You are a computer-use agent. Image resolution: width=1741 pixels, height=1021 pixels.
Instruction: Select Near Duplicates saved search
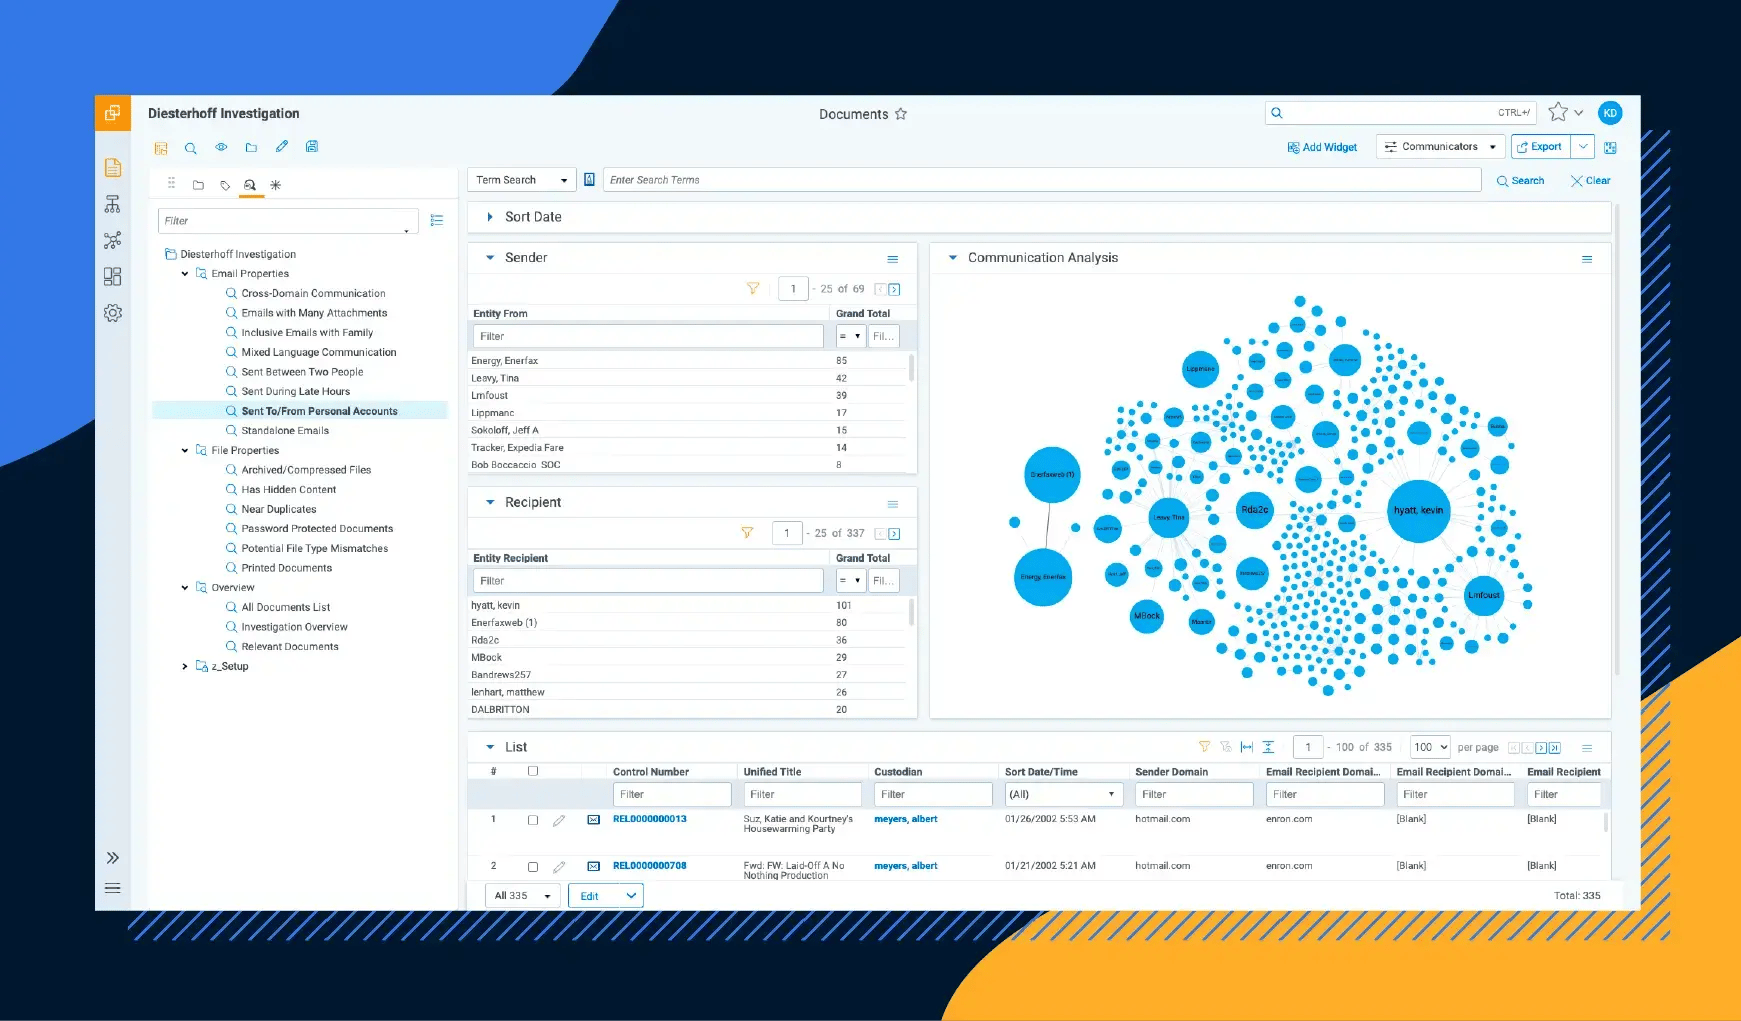point(278,509)
